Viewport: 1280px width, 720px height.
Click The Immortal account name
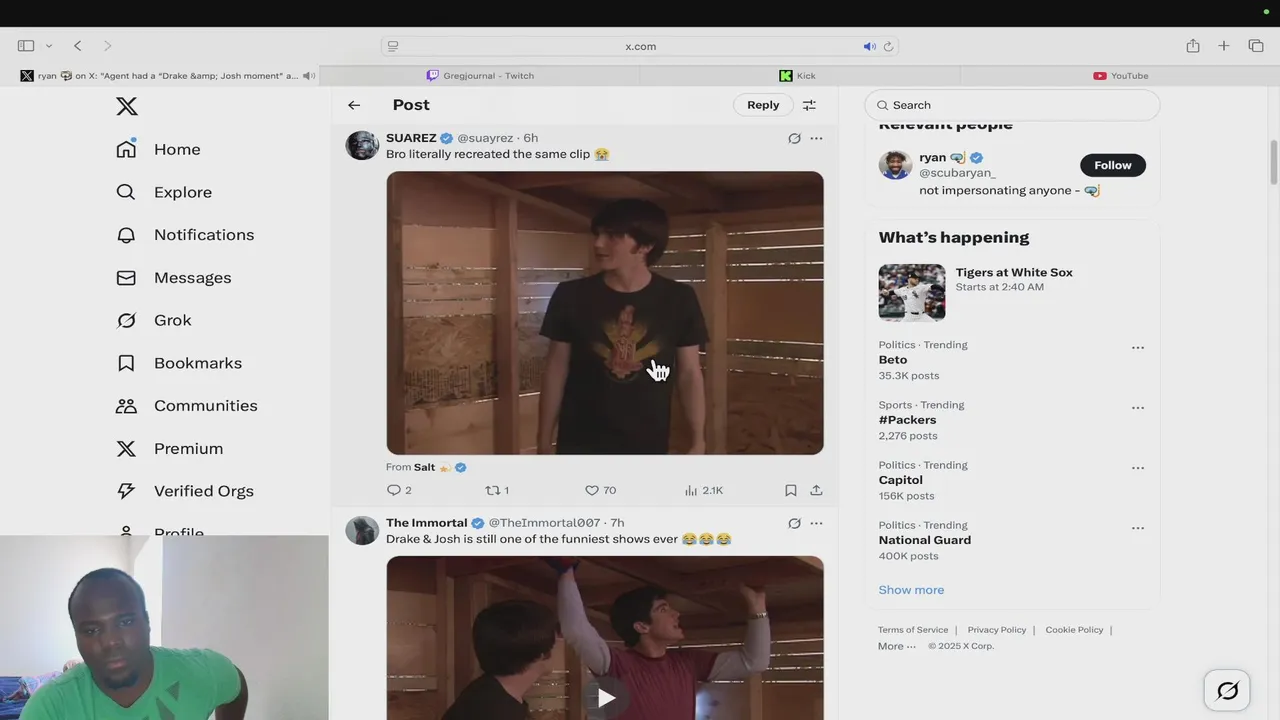point(427,523)
